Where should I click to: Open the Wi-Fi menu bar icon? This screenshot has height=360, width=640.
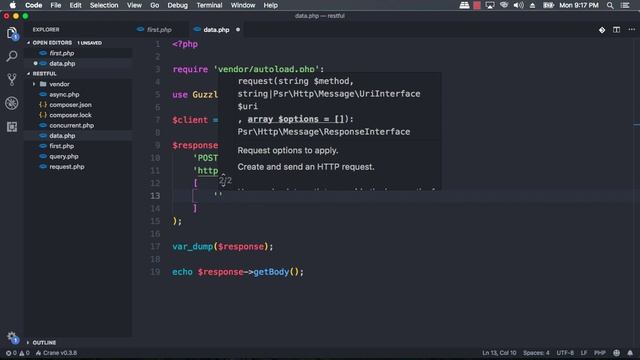pyautogui.click(x=504, y=5)
